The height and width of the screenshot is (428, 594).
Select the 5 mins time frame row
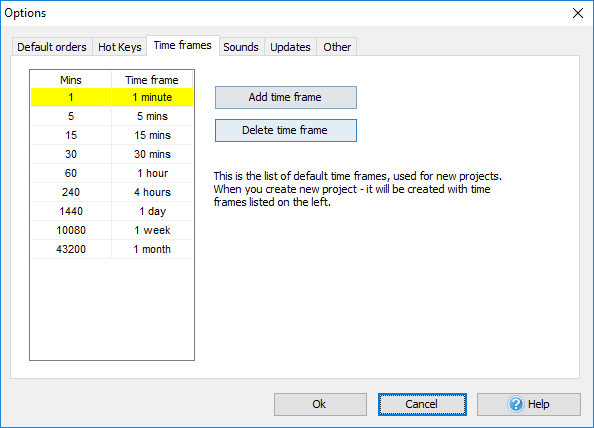point(112,116)
